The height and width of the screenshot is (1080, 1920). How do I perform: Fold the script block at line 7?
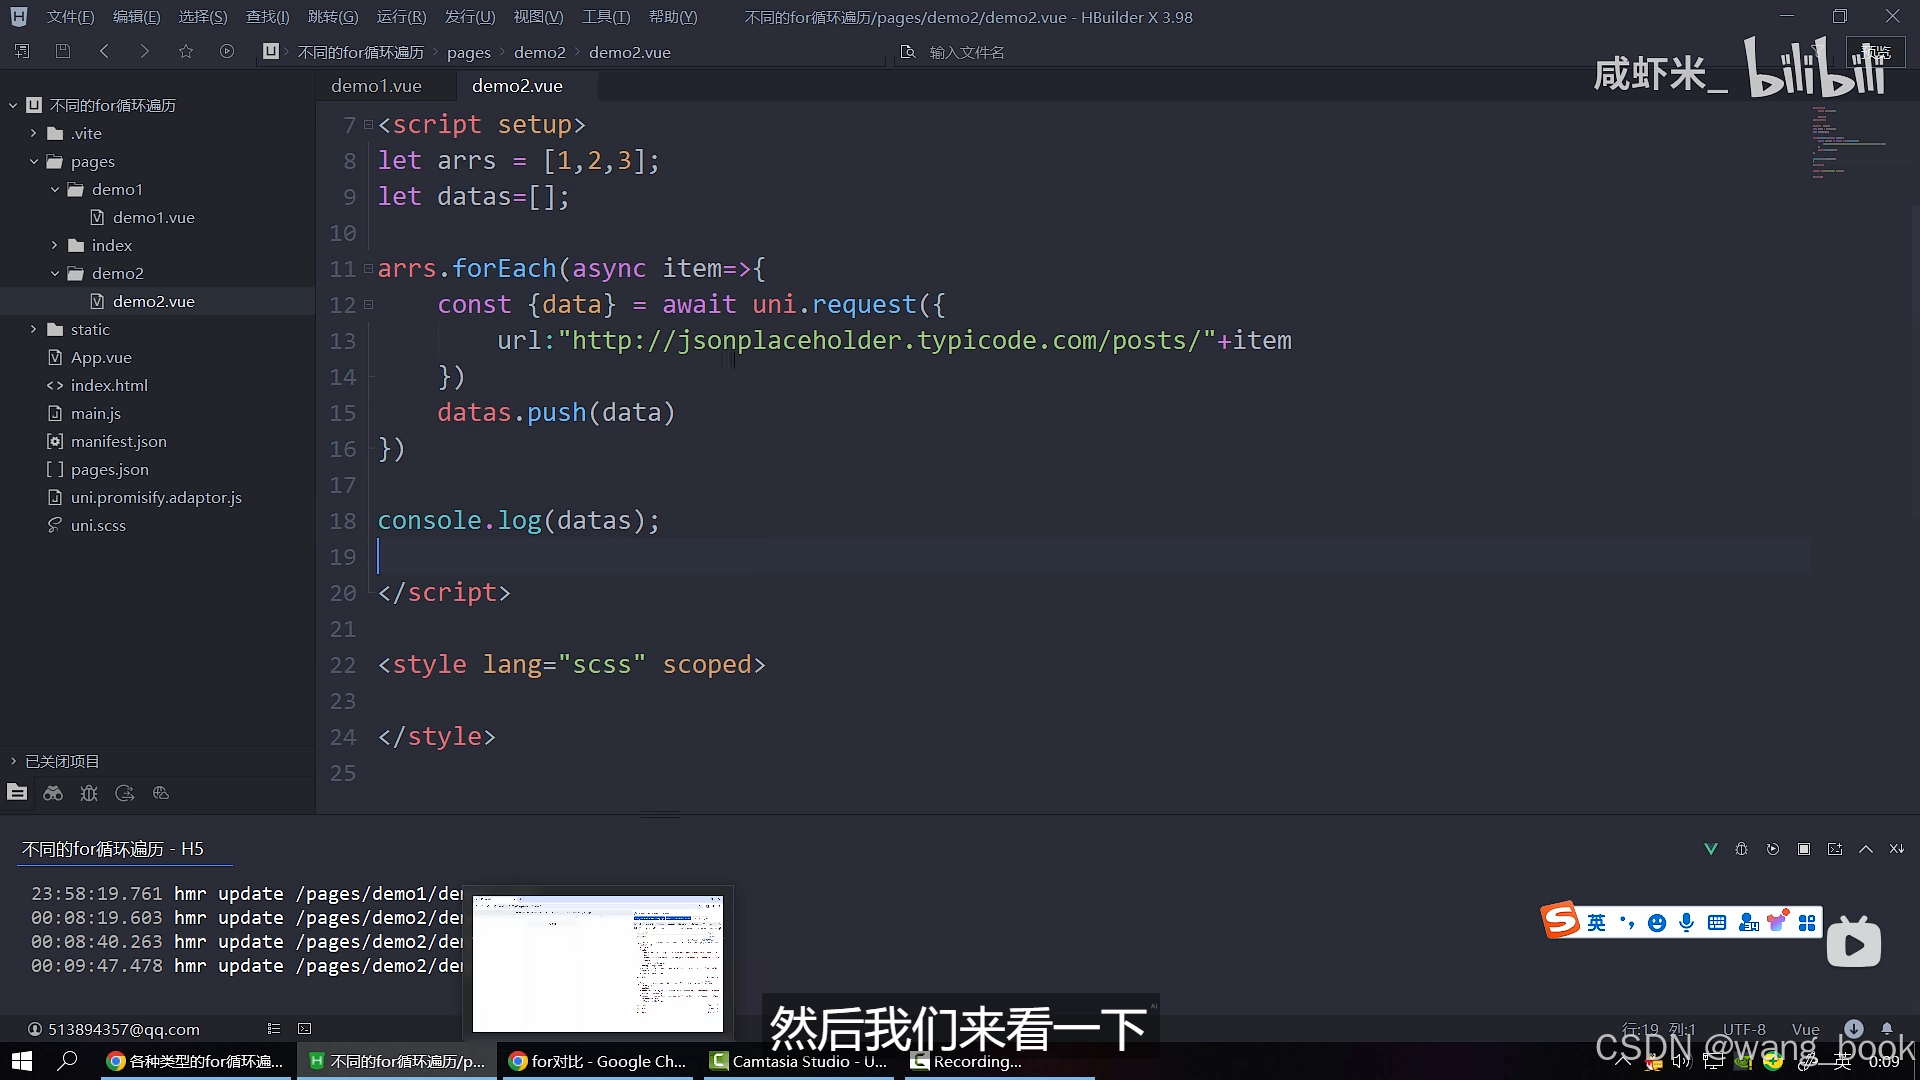pyautogui.click(x=368, y=125)
